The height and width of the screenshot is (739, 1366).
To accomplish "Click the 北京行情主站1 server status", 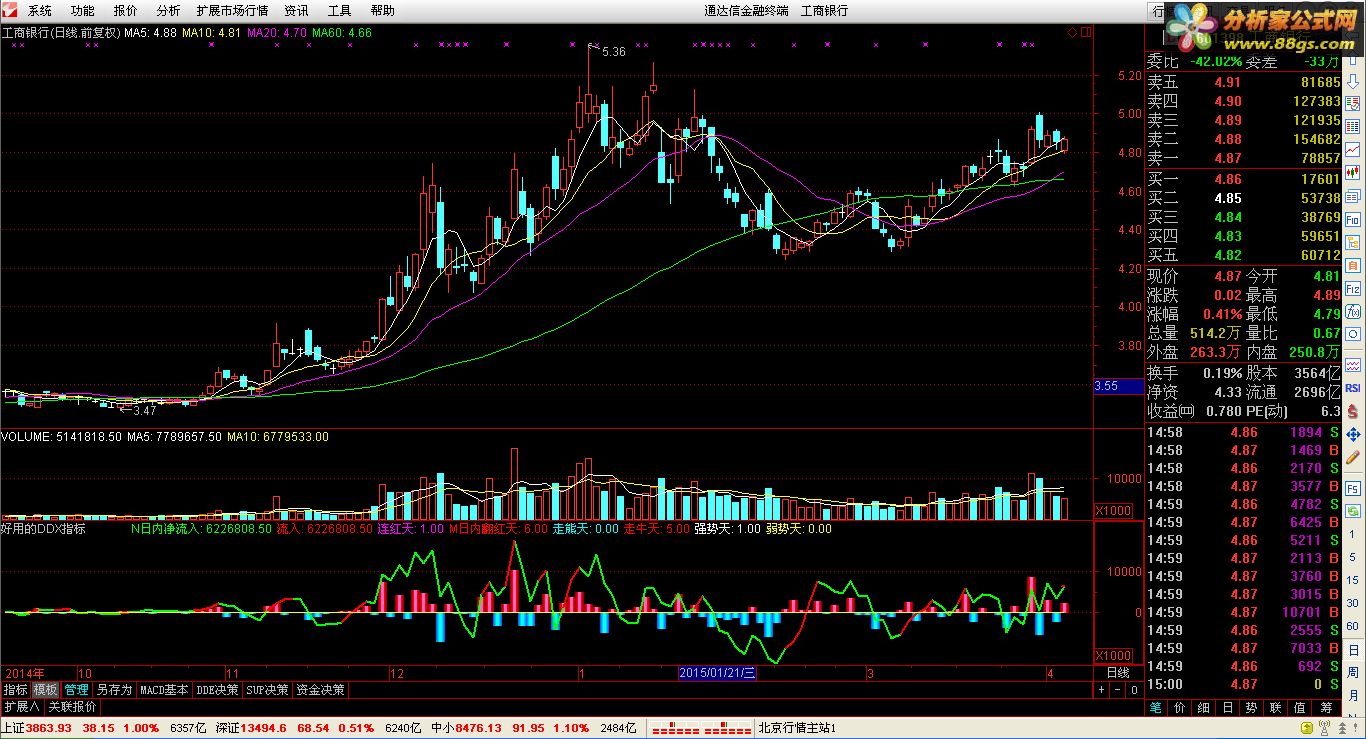I will click(796, 728).
